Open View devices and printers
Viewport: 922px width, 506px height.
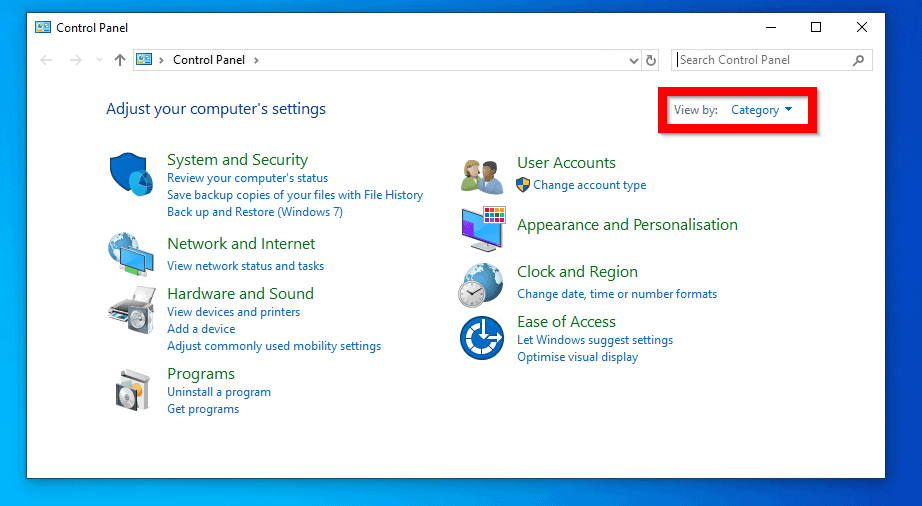click(x=233, y=312)
